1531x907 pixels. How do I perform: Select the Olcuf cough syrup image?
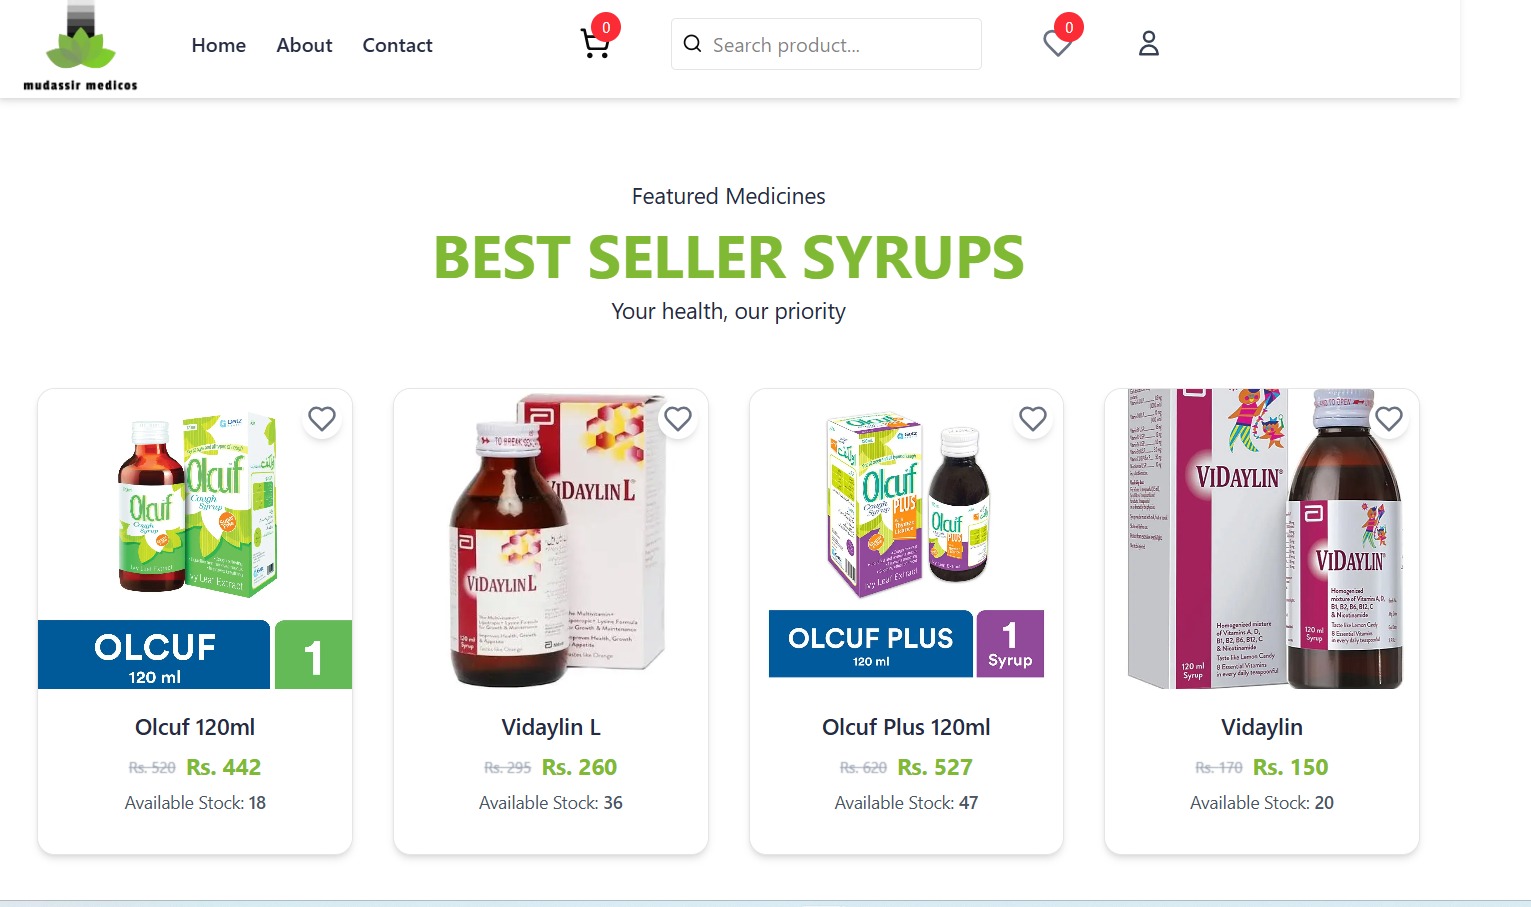point(195,539)
